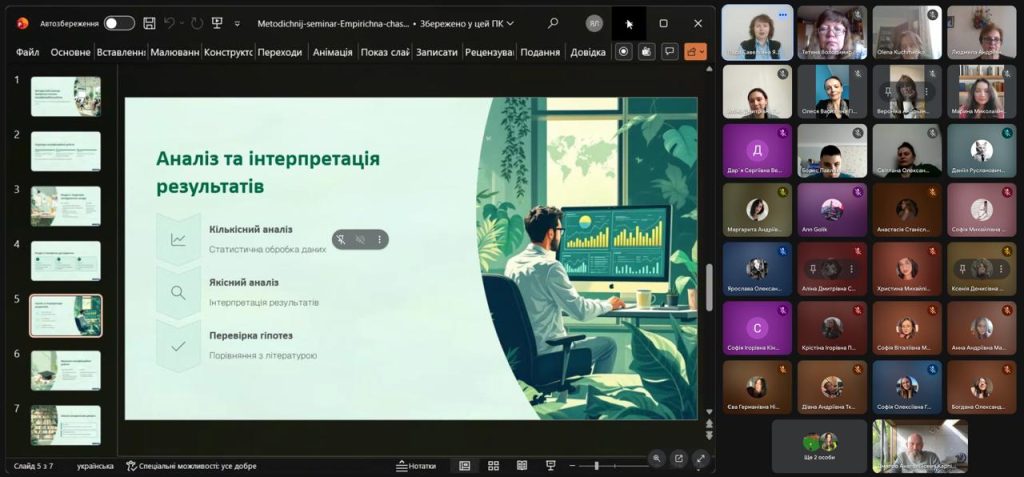
Task: Open the saved location dropdown beside file name
Action: coord(510,23)
